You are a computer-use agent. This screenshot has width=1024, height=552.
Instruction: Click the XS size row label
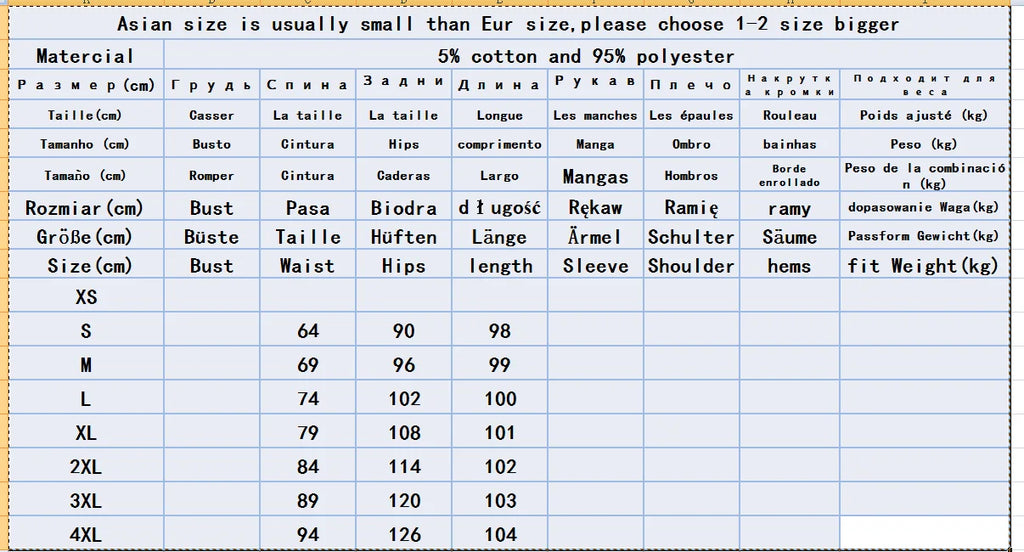(x=85, y=297)
